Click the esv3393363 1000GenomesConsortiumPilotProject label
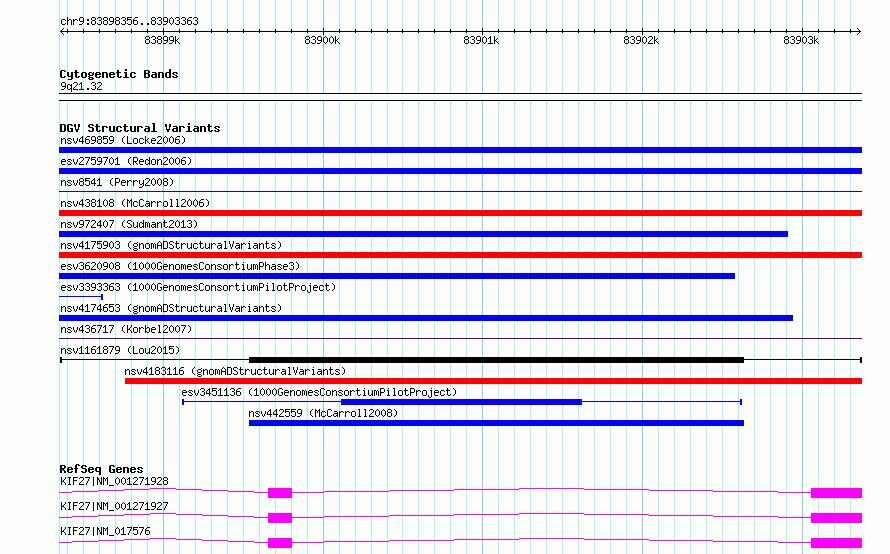The height and width of the screenshot is (554, 890). coord(198,287)
